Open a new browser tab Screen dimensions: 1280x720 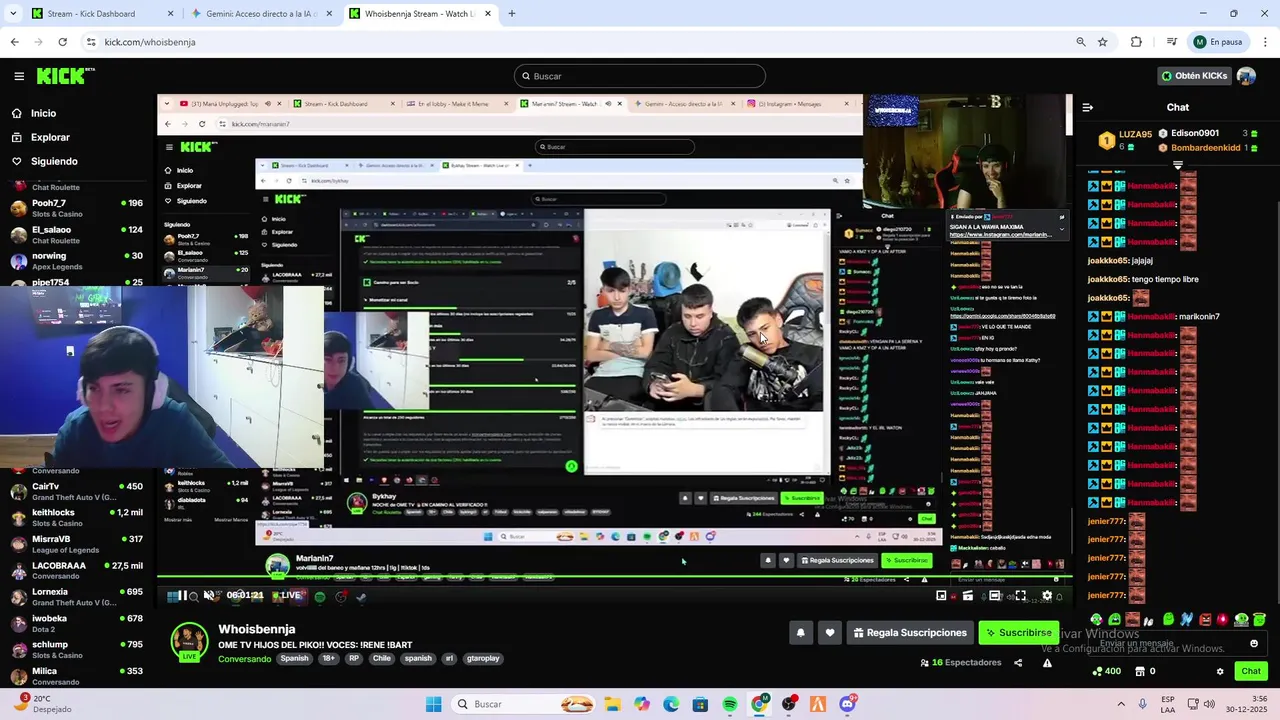(x=511, y=14)
